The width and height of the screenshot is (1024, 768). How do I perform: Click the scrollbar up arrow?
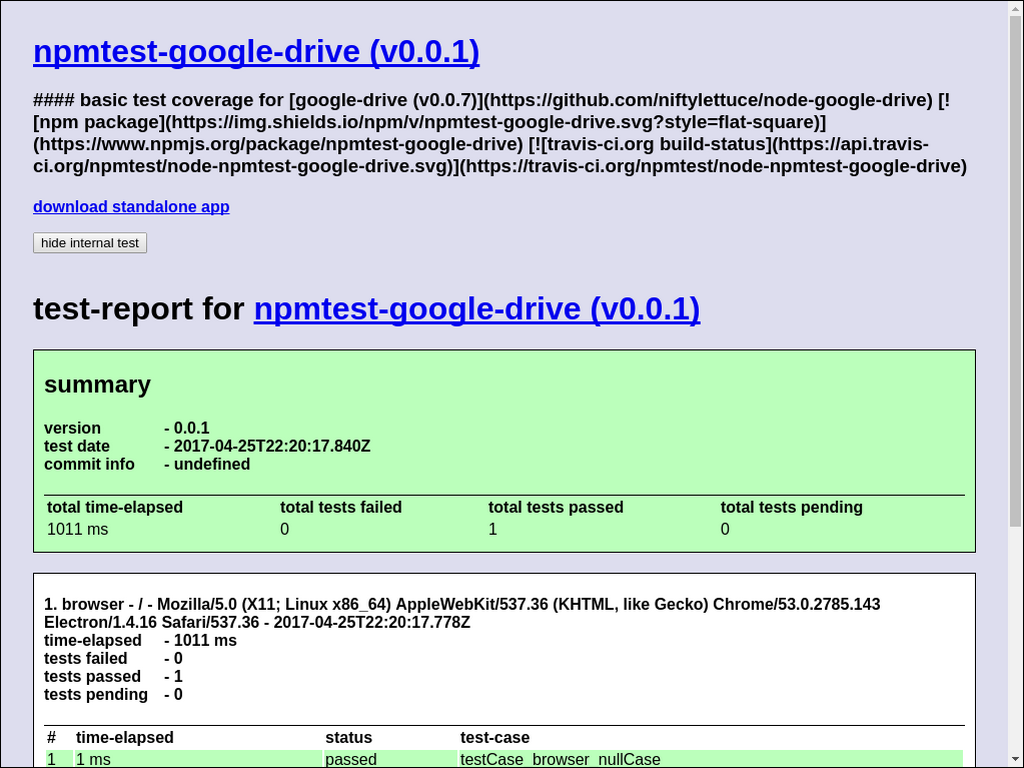tap(1015, 8)
